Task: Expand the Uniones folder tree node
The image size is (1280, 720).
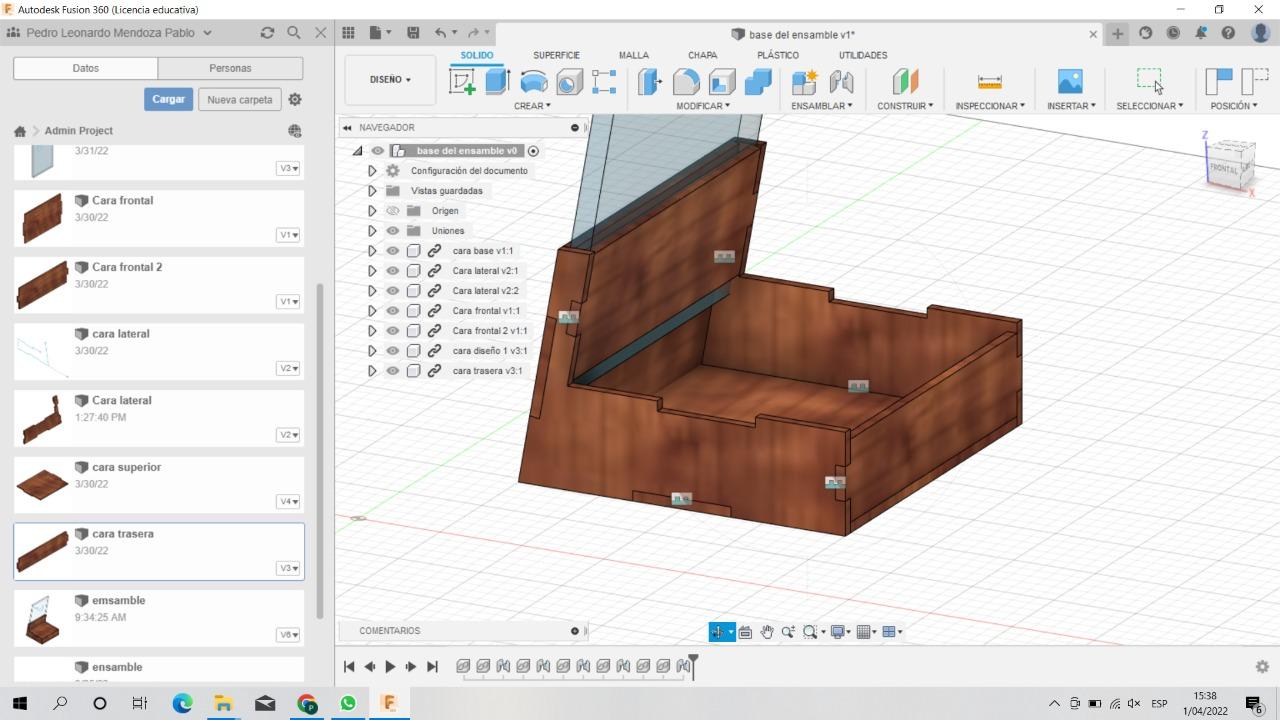Action: point(372,231)
